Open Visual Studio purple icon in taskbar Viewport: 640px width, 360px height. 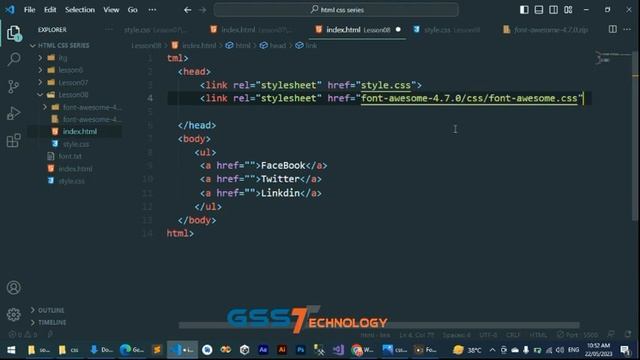point(338,350)
